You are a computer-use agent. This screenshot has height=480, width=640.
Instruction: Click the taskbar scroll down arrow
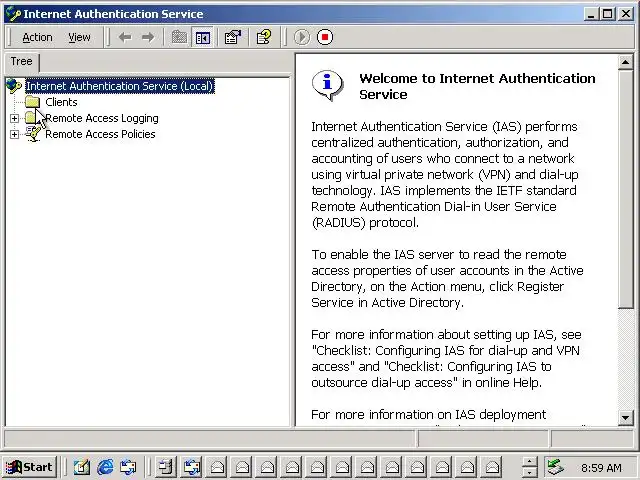[x=529, y=472]
